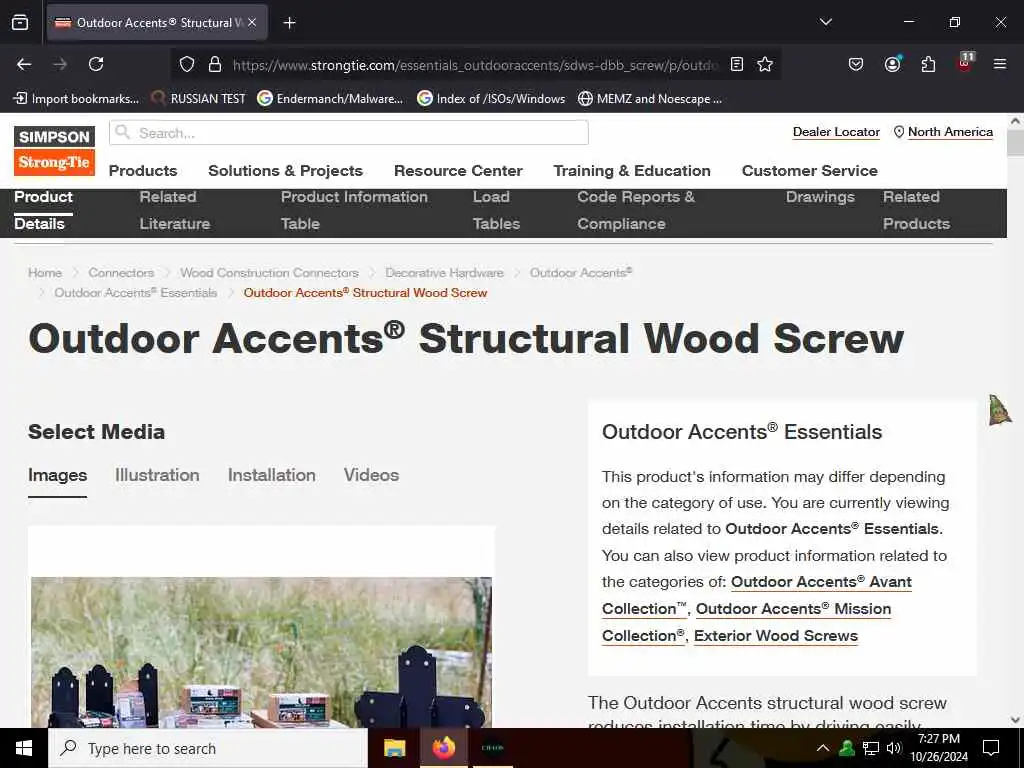1024x768 pixels.
Task: Click the Simpson Strong-Tie logo
Action: tap(54, 151)
